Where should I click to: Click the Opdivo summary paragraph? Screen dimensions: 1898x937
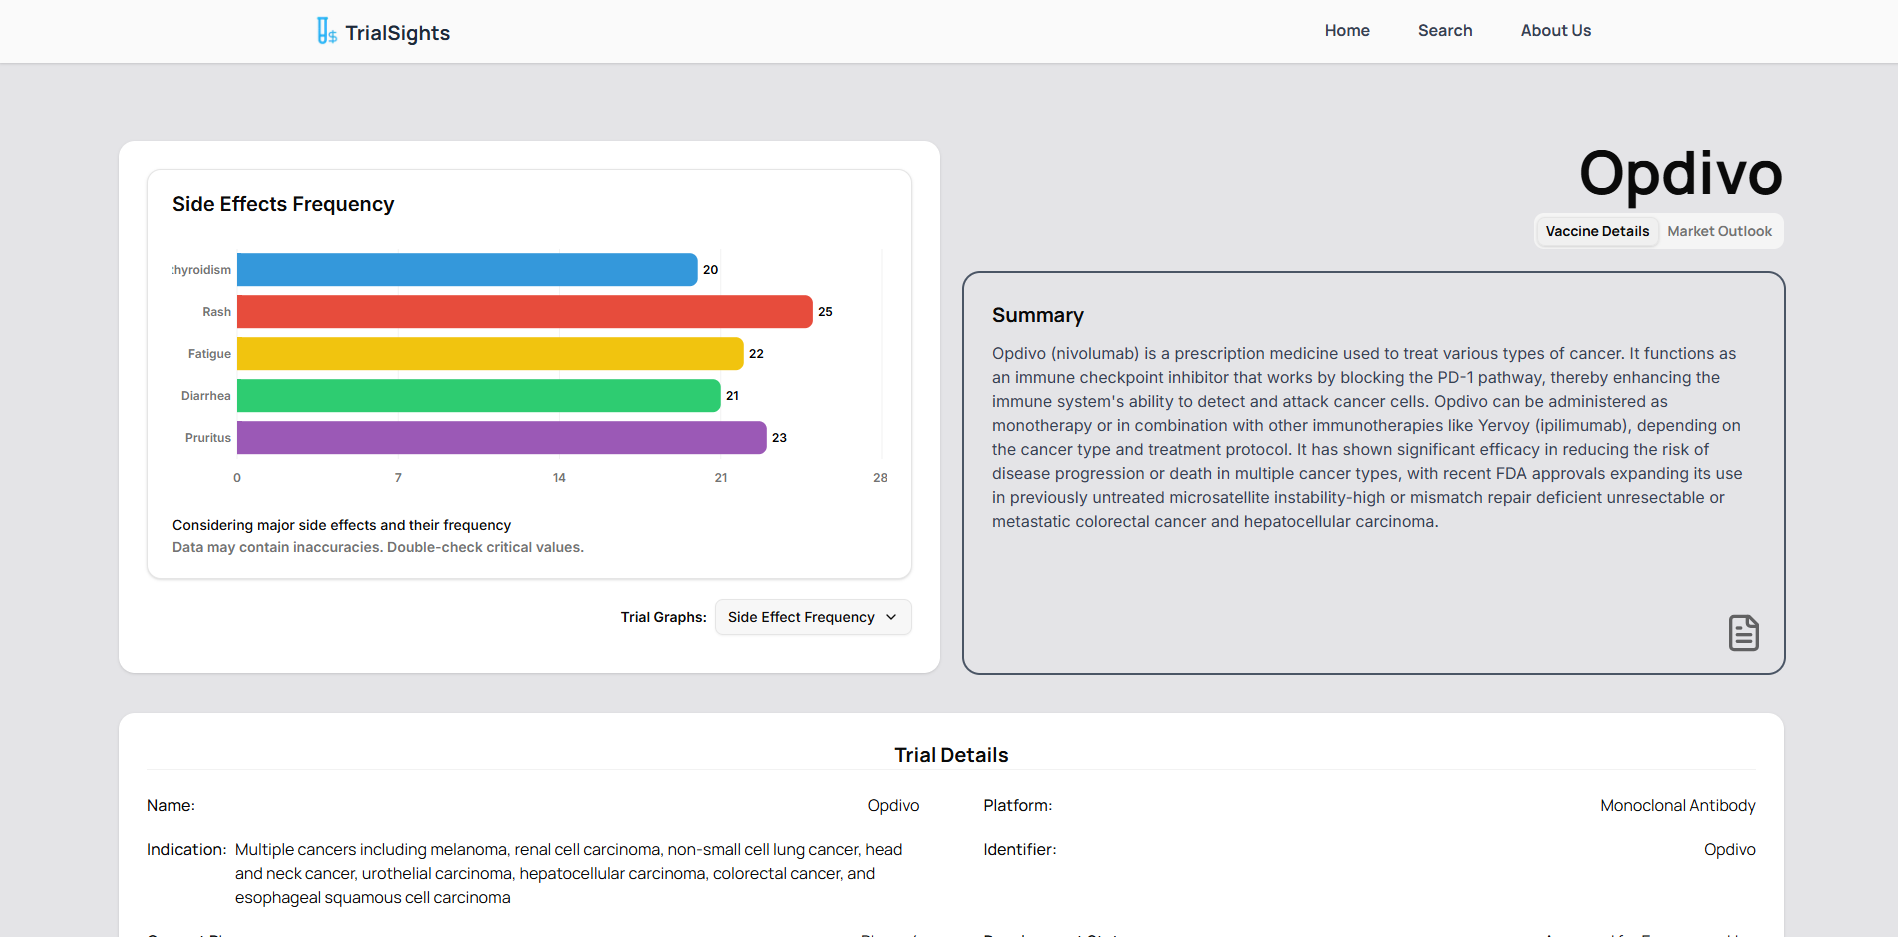(1367, 438)
